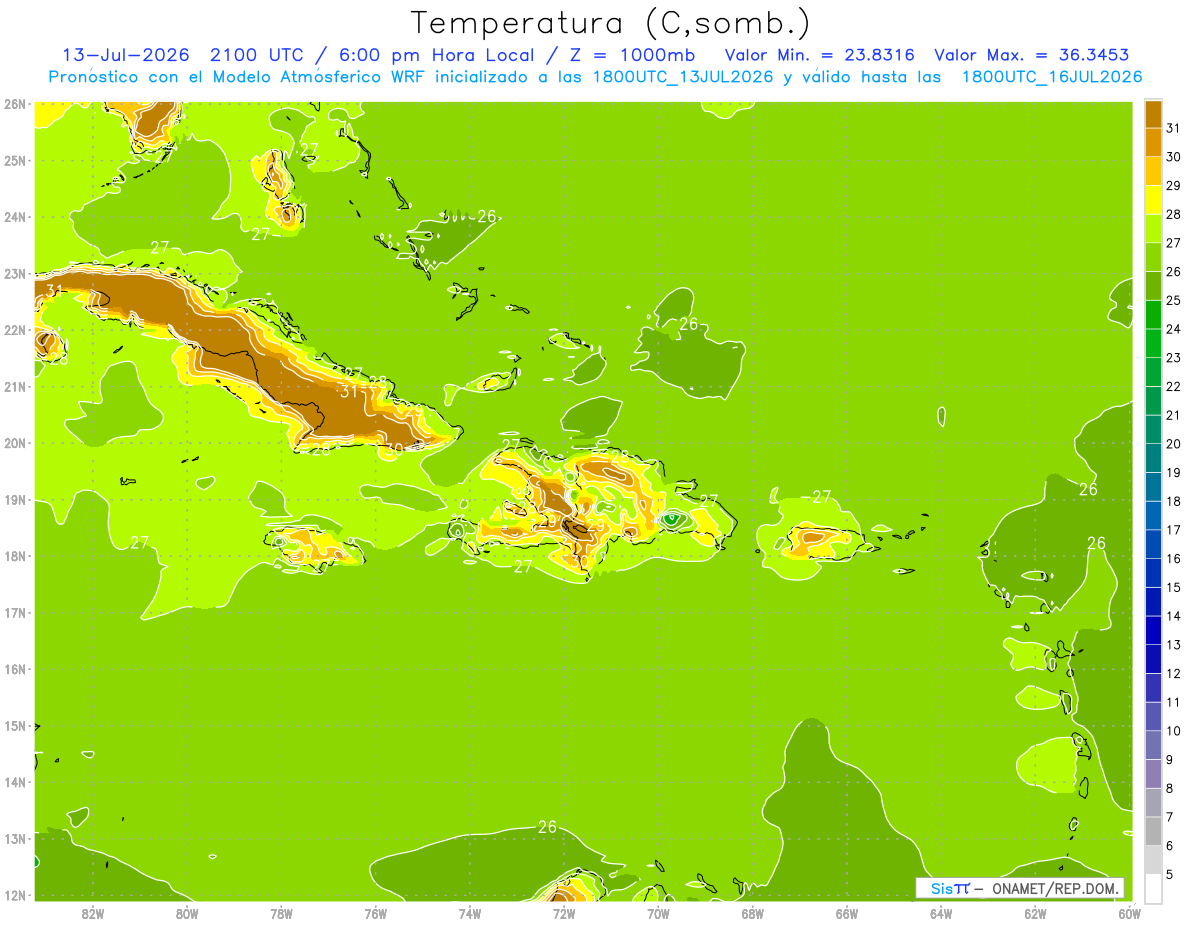Click legend value 31 on the color bar
This screenshot has height=927, width=1200.
(x=1173, y=128)
